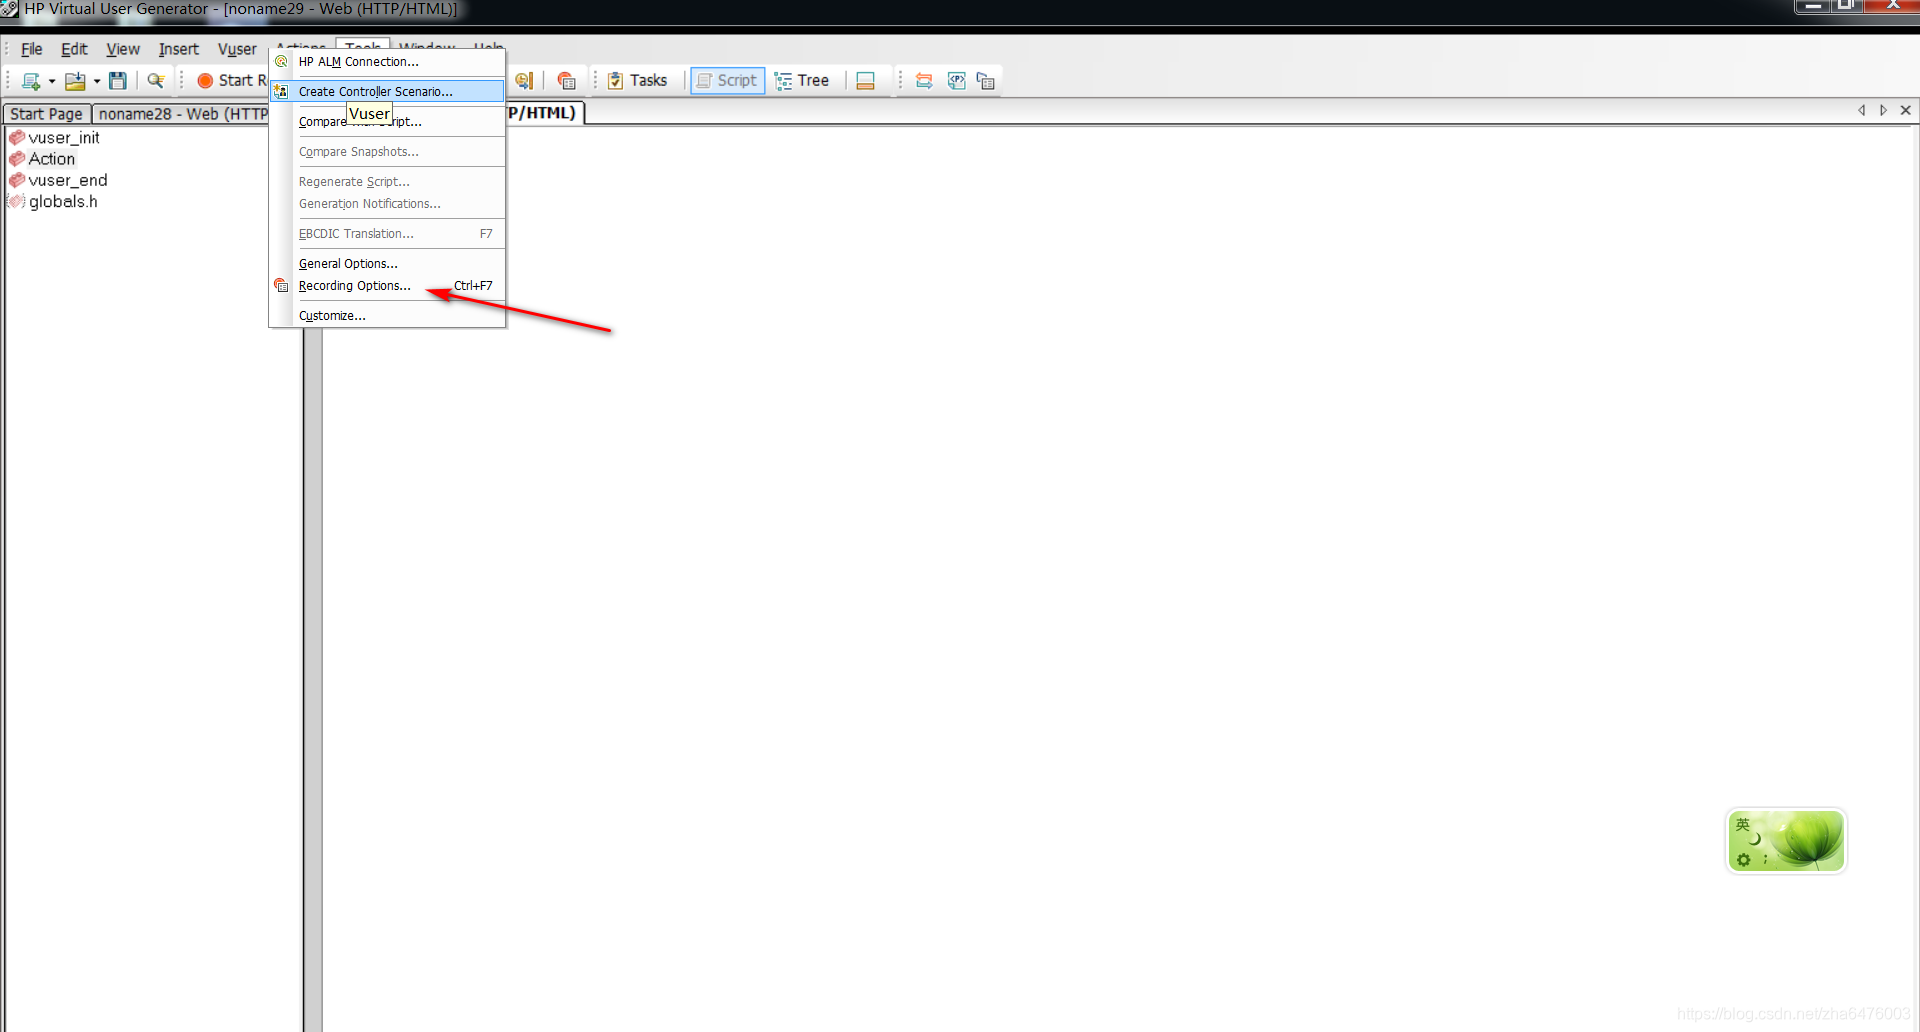Screen dimensions: 1920x1032
Task: Click Compare Snapshots menu item
Action: [387, 152]
